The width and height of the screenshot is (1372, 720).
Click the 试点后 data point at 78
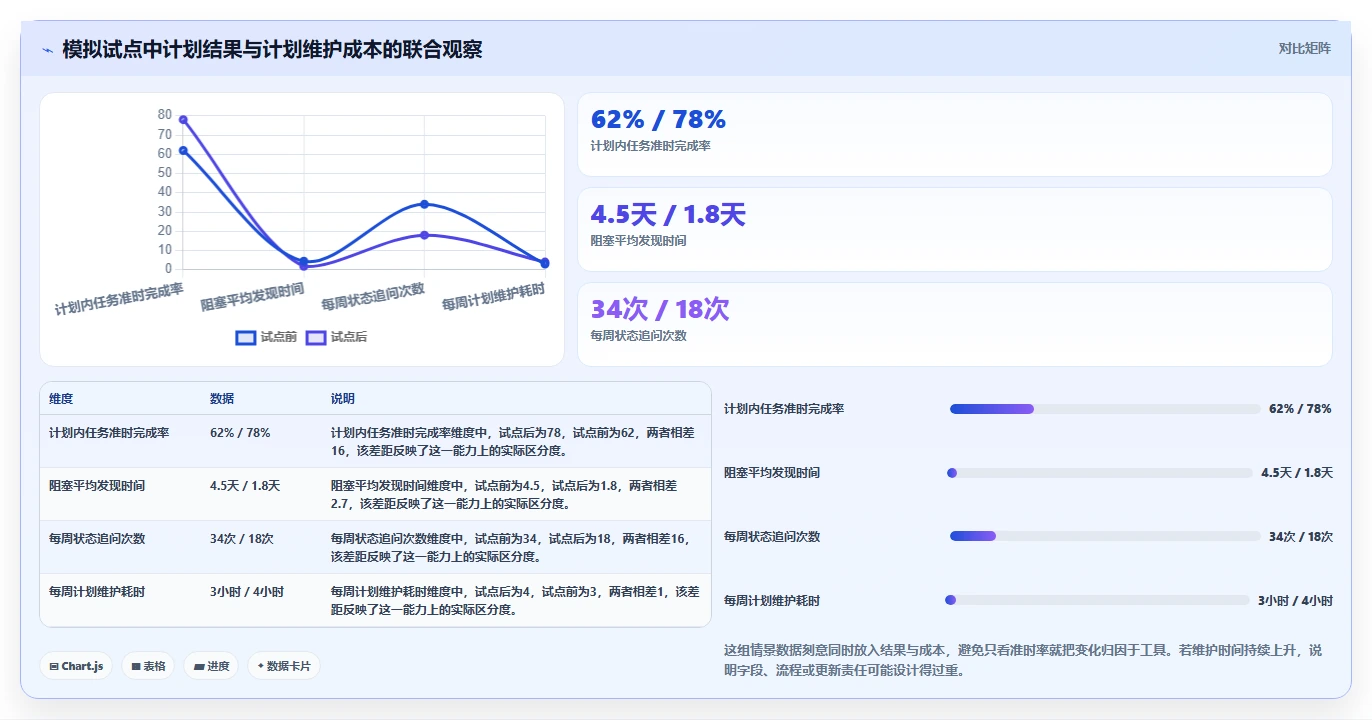point(183,120)
